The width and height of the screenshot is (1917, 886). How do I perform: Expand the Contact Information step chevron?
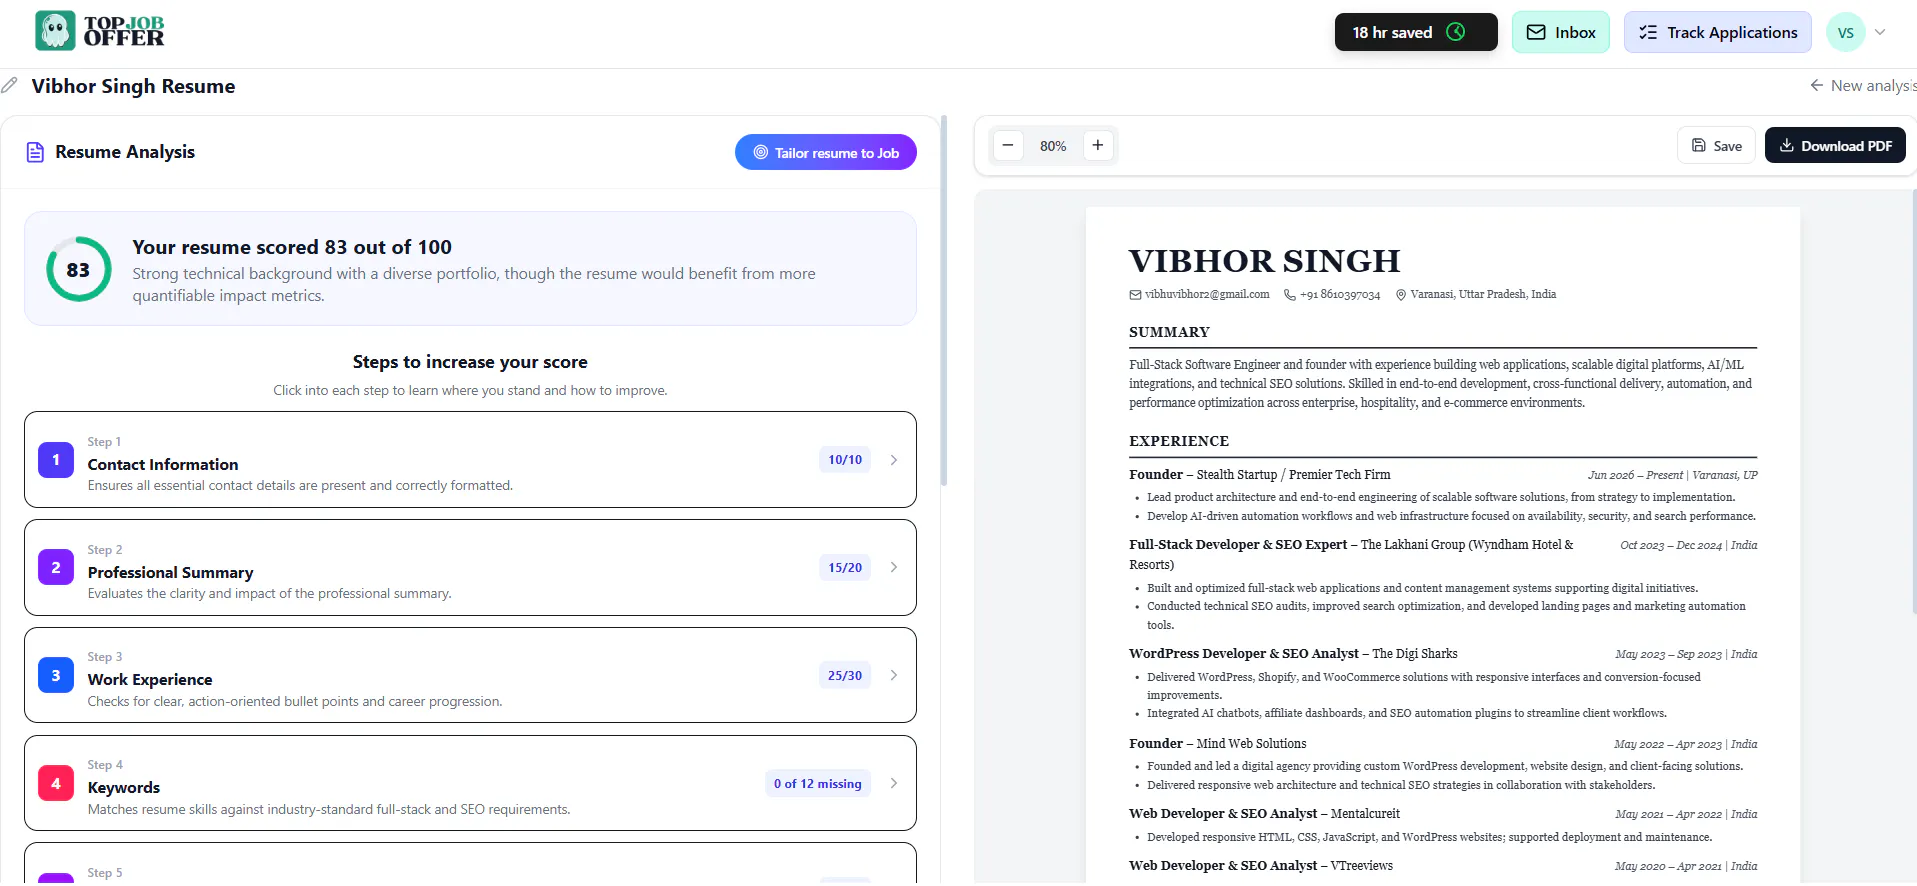click(894, 460)
